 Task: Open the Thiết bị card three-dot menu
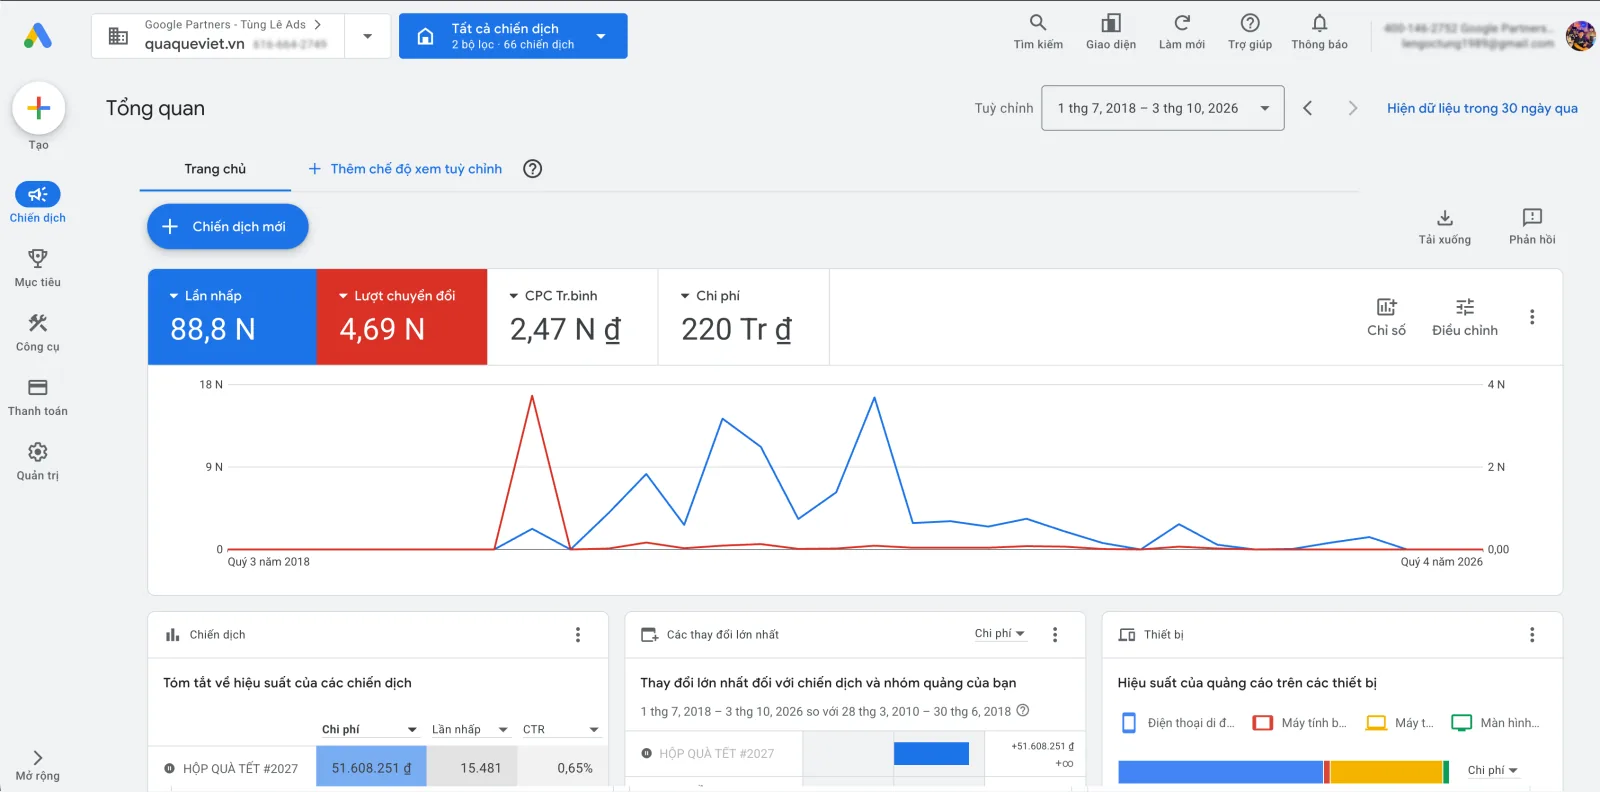(x=1532, y=635)
